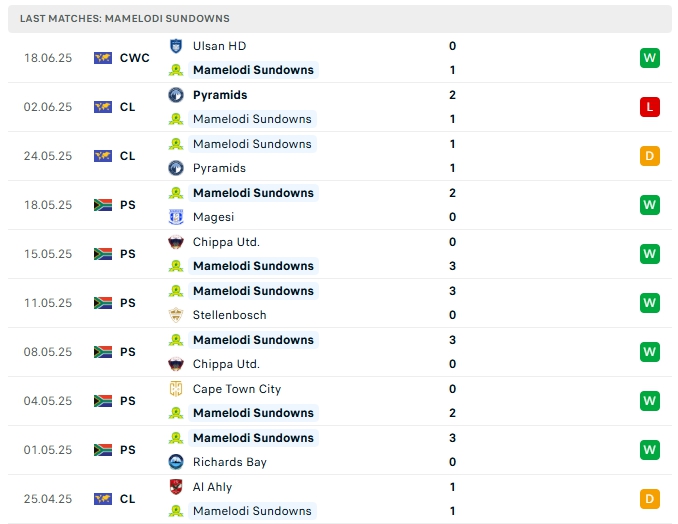Click the Ulsan HD club crest
Image resolution: width=678 pixels, height=524 pixels.
click(176, 46)
